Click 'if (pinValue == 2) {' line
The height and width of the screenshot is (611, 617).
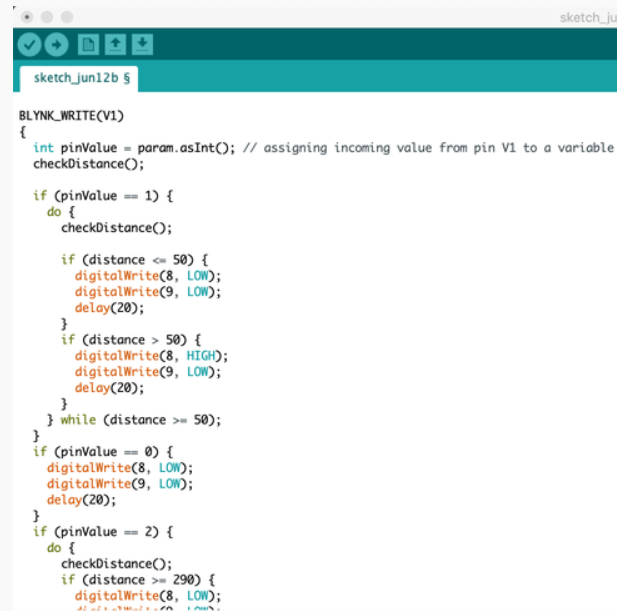coord(103,532)
